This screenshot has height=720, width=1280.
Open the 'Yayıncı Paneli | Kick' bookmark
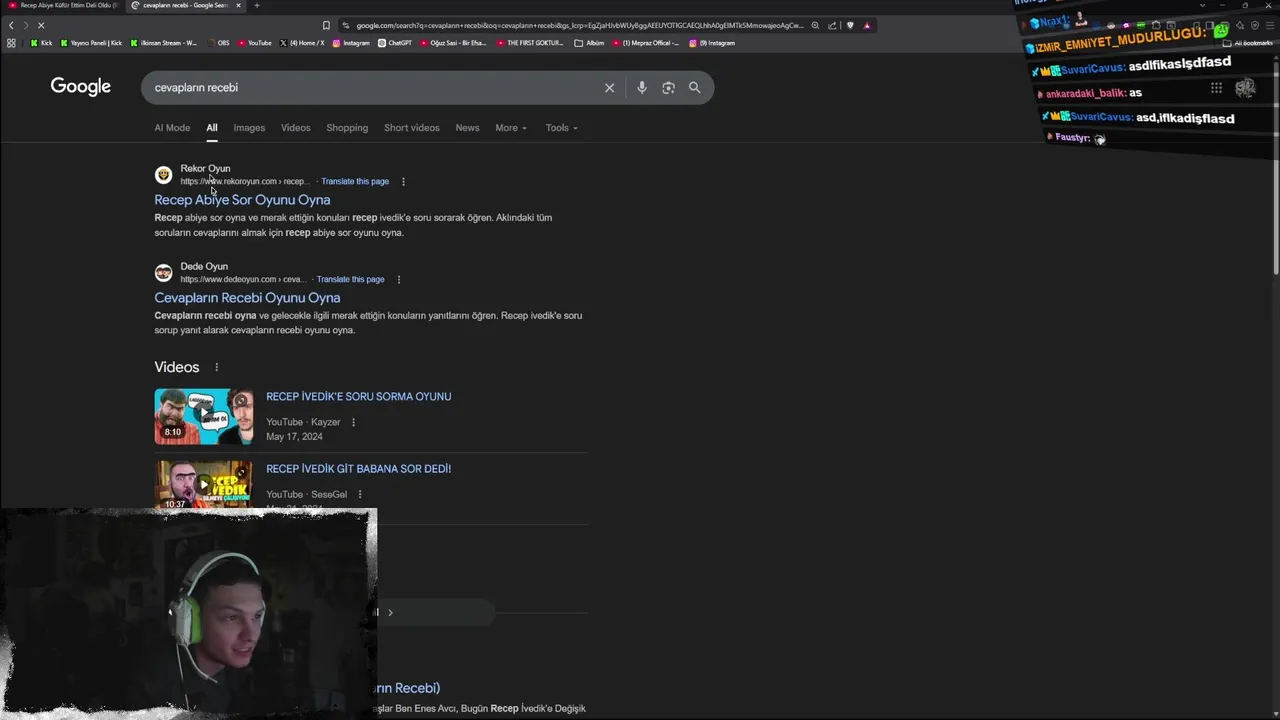click(91, 43)
